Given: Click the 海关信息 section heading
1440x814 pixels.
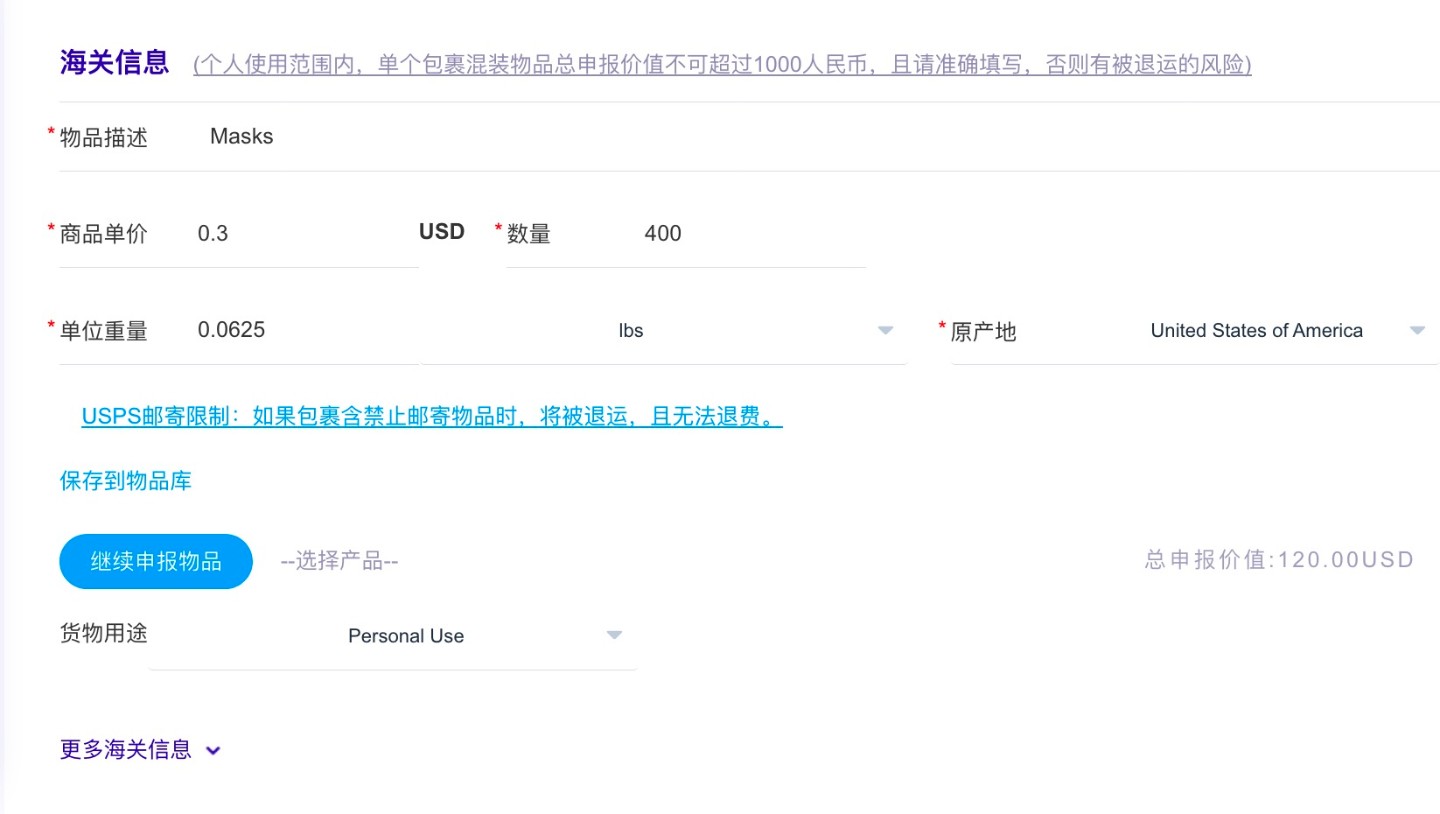Looking at the screenshot, I should click(x=114, y=63).
